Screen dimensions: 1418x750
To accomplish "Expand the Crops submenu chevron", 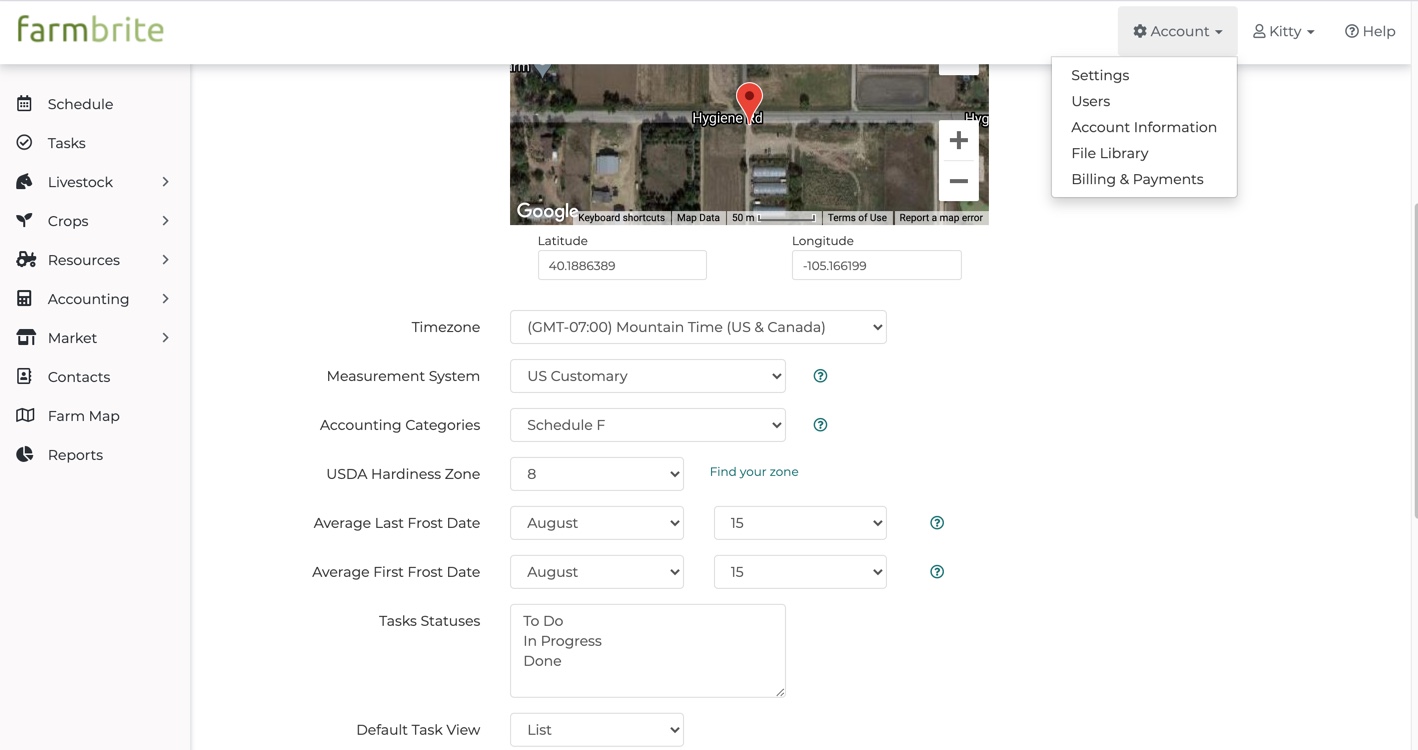I will click(x=165, y=221).
